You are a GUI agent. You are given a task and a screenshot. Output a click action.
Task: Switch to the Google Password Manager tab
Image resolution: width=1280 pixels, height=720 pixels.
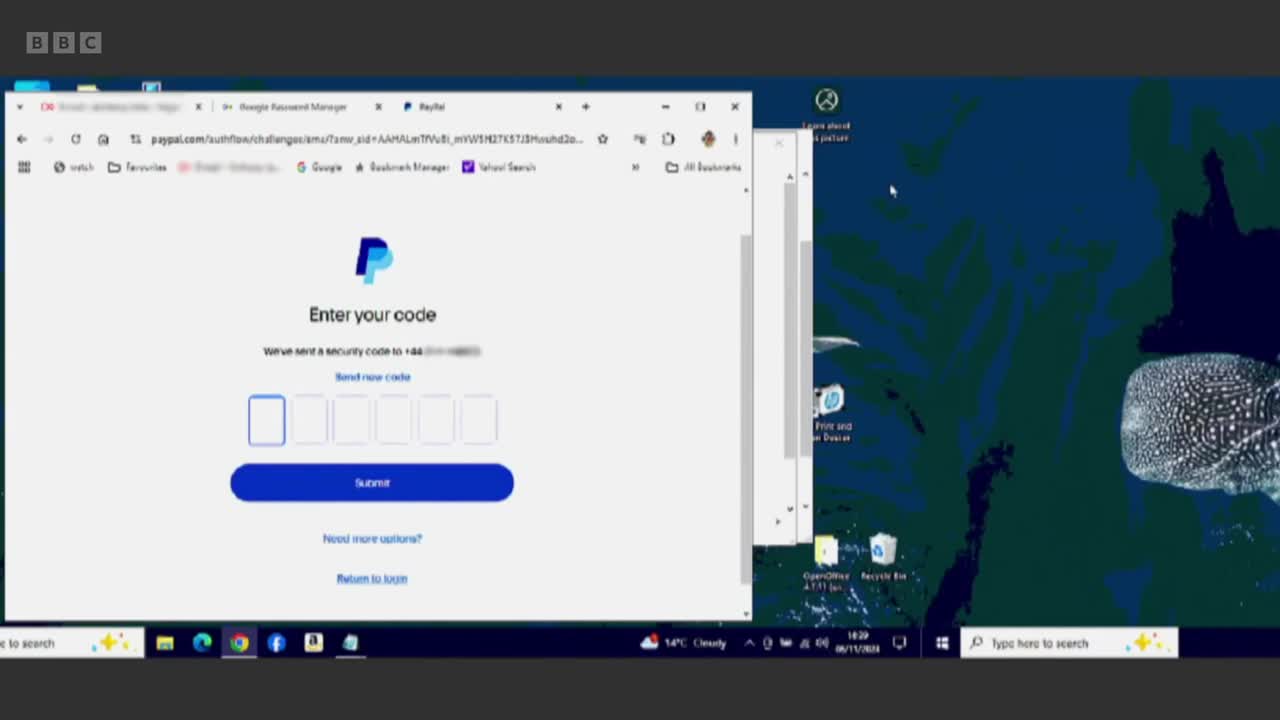click(292, 107)
